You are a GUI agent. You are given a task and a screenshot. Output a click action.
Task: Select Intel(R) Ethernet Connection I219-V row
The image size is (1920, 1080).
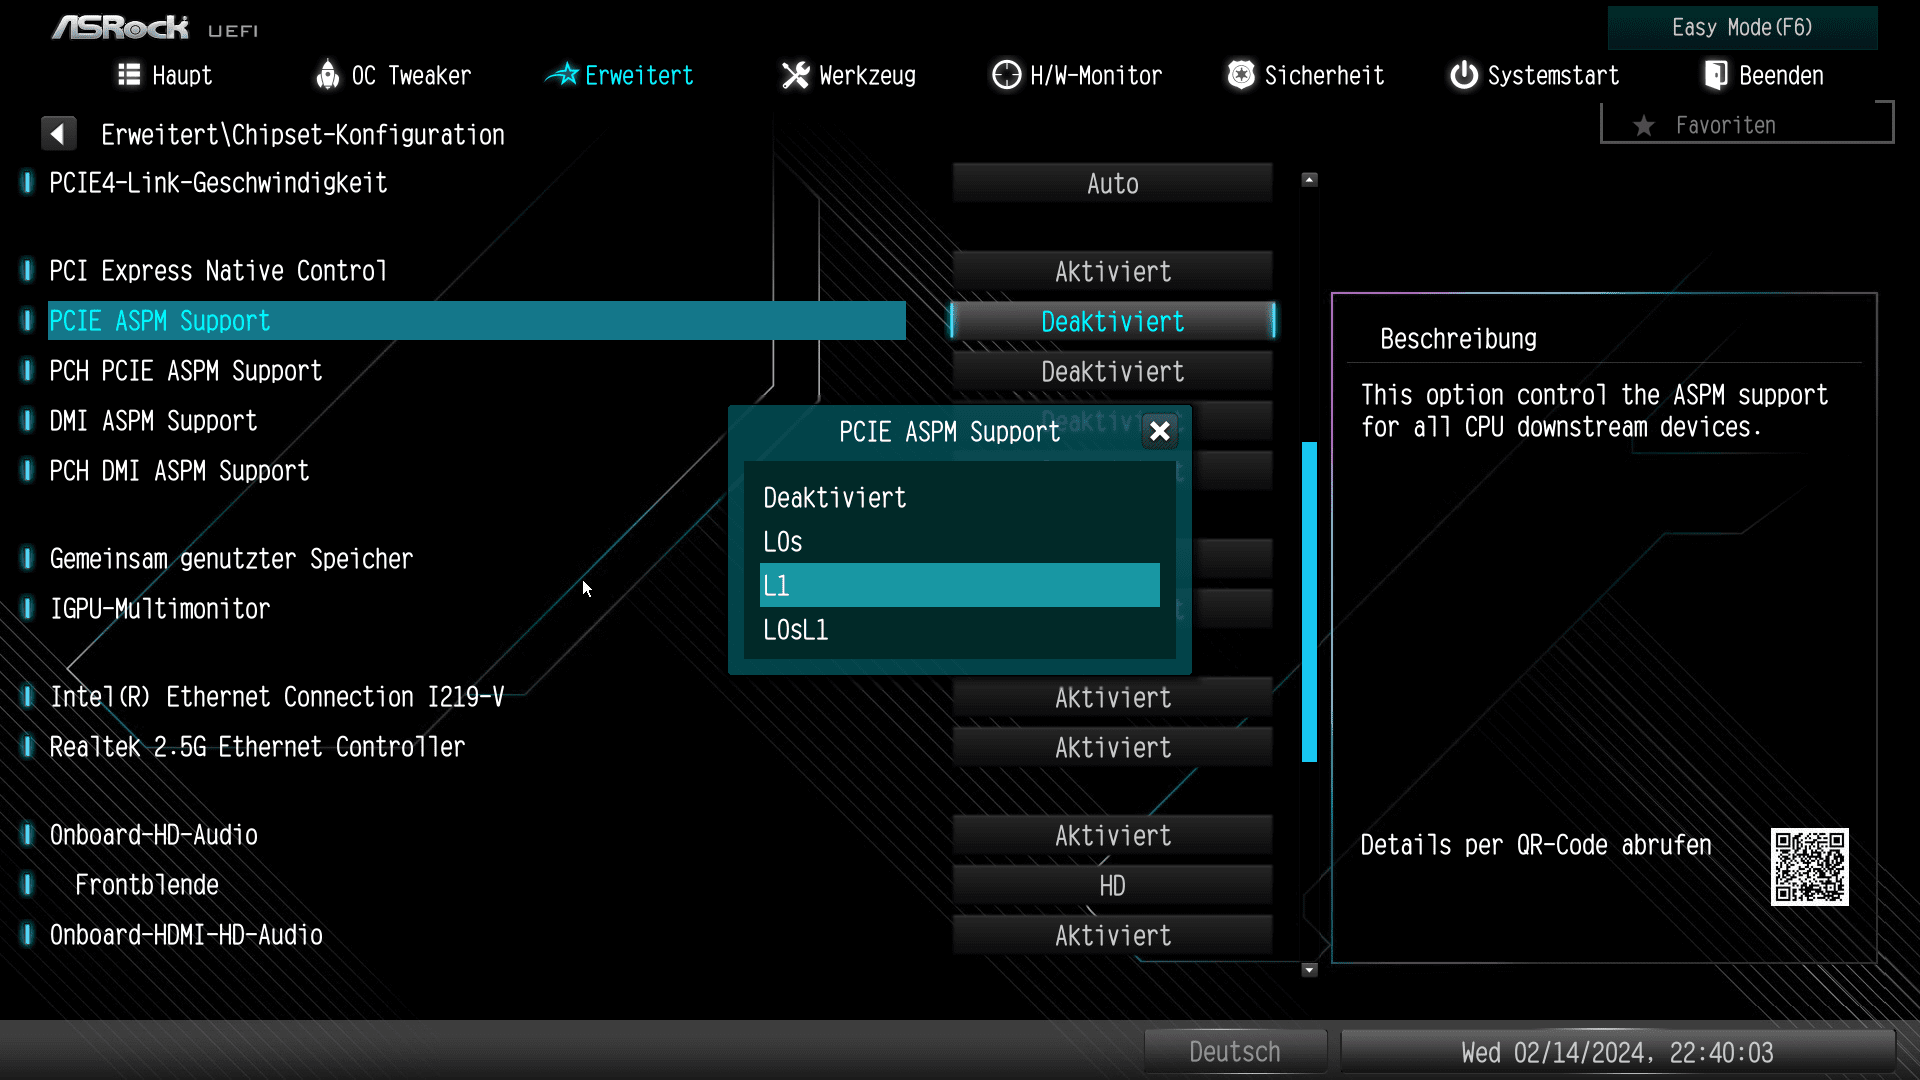[477, 697]
